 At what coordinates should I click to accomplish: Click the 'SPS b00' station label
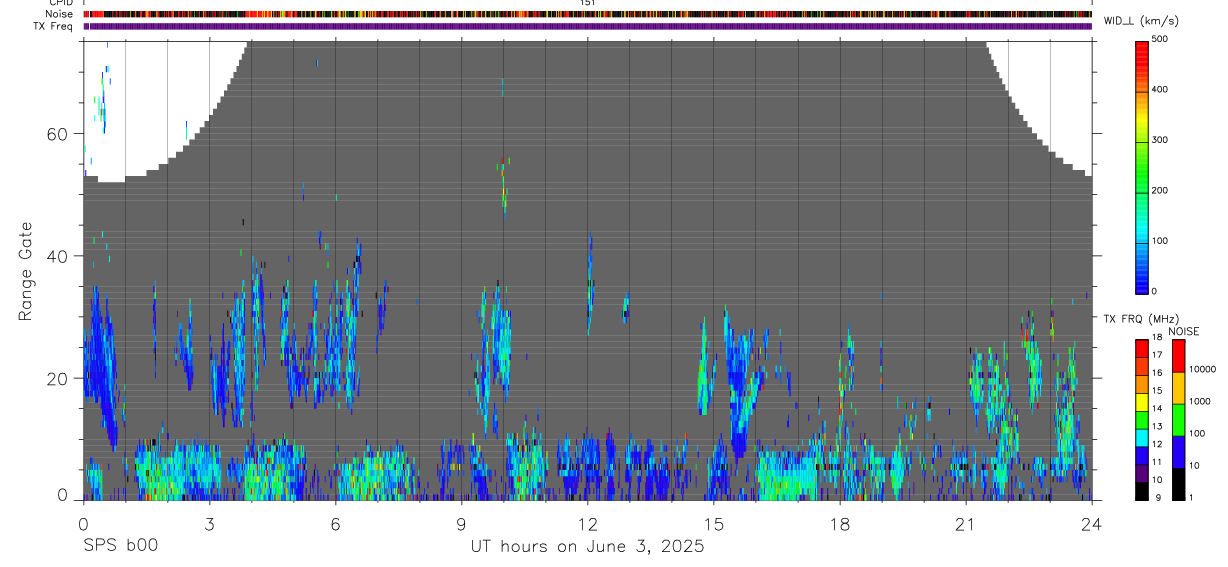120,546
